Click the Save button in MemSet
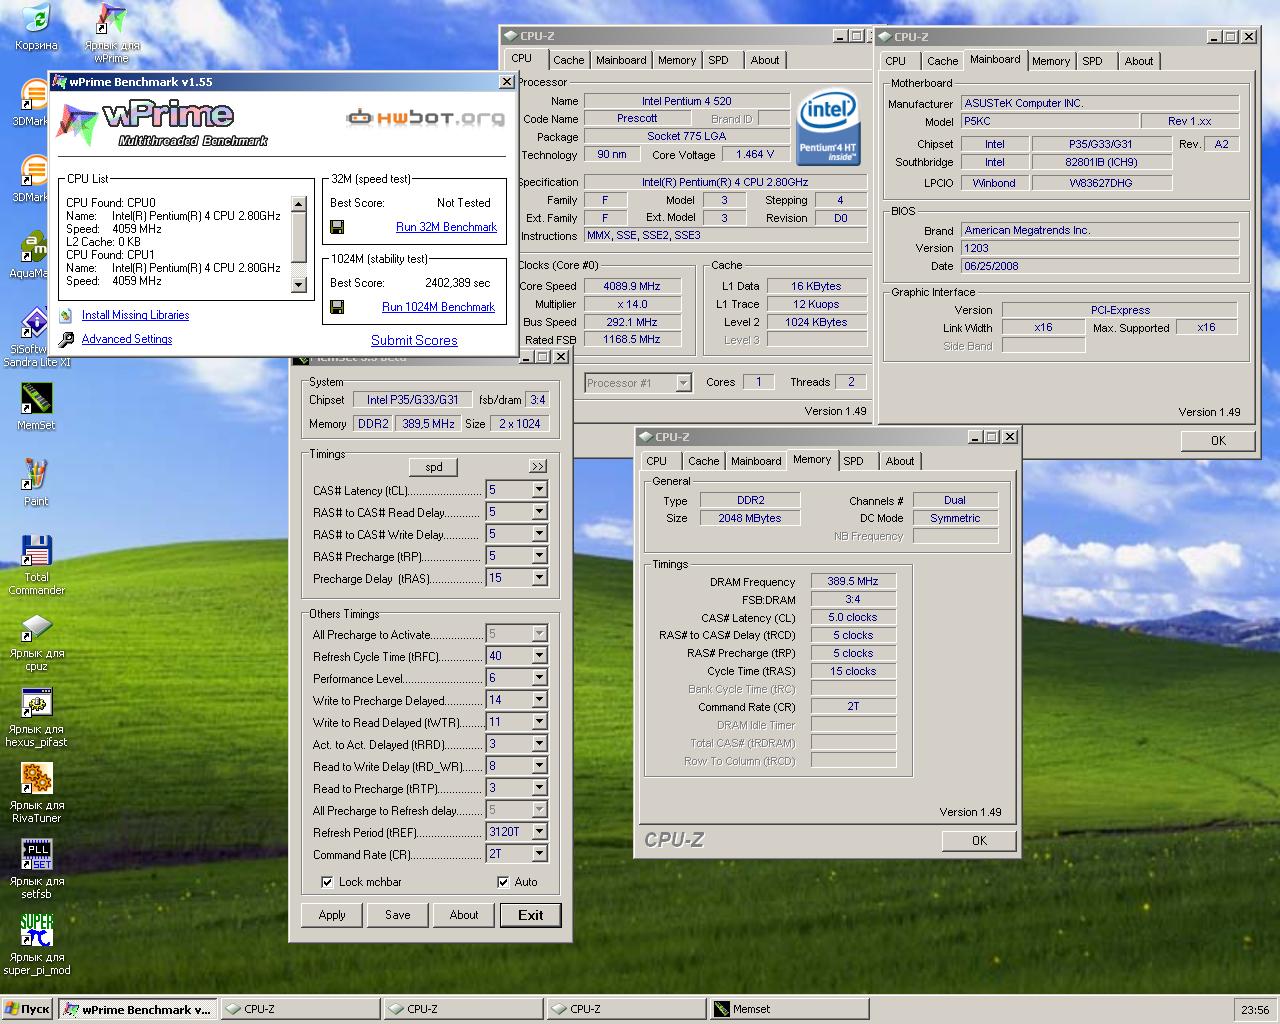The height and width of the screenshot is (1024, 1280). (398, 915)
